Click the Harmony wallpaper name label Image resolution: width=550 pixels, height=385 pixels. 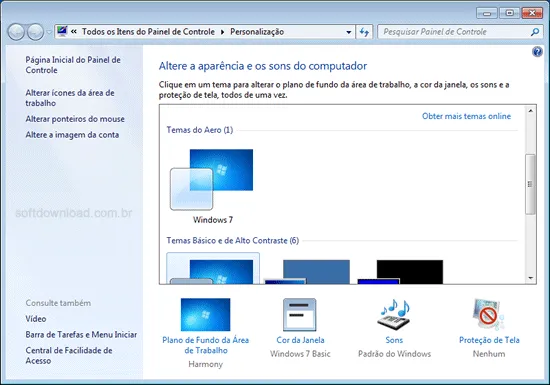[206, 364]
